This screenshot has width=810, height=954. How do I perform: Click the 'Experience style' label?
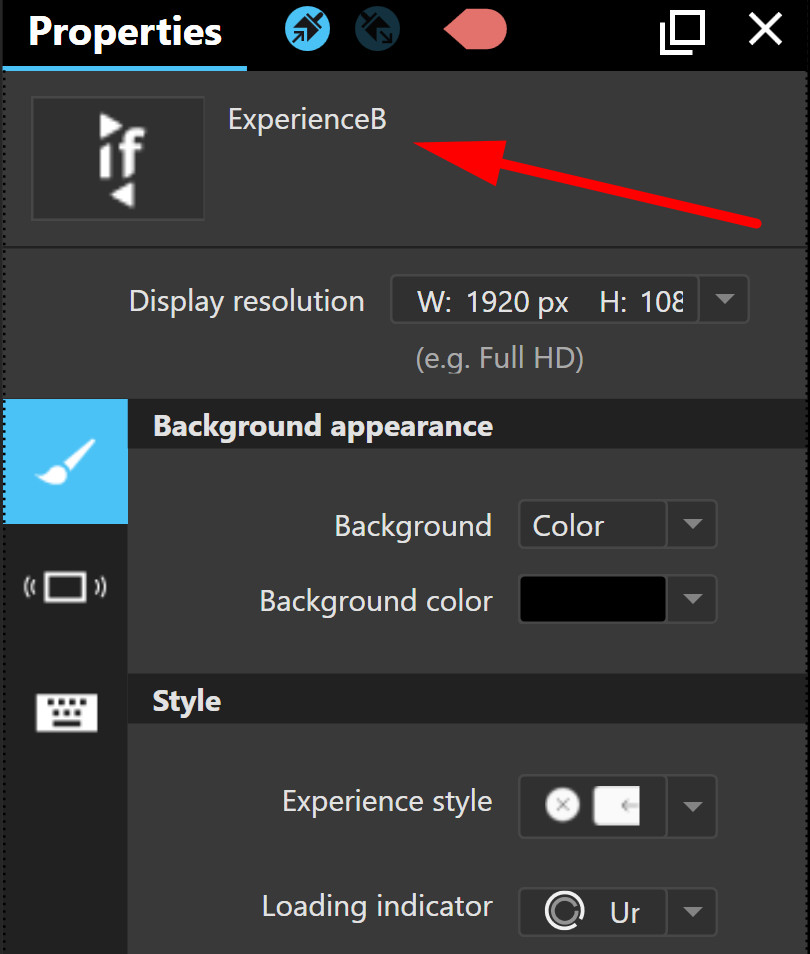pos(387,801)
